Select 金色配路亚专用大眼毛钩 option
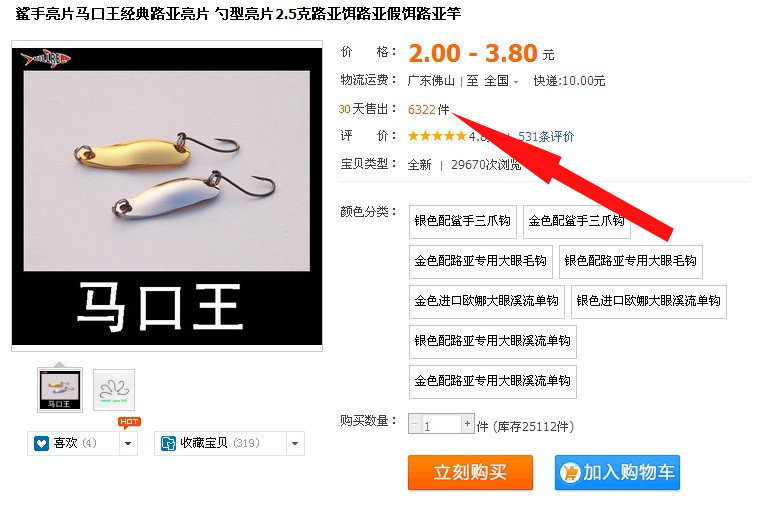 480,262
